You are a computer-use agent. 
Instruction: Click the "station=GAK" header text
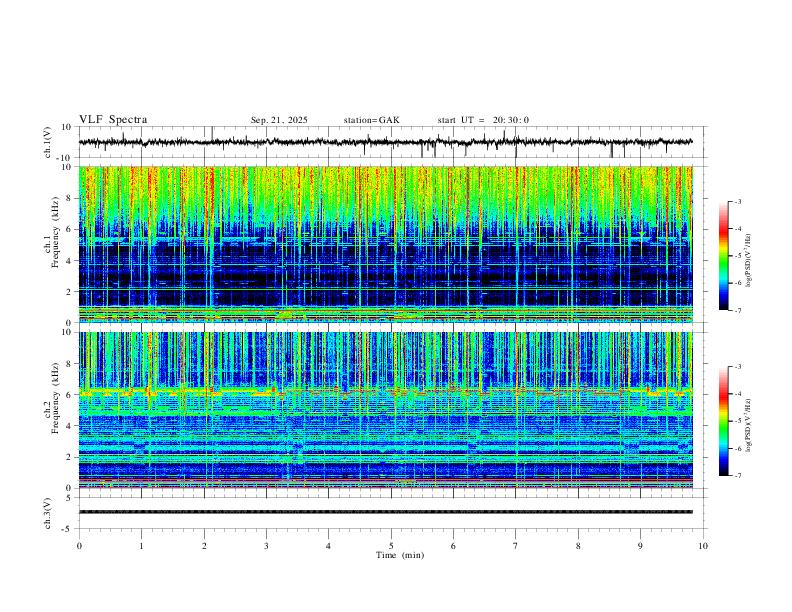coord(371,120)
